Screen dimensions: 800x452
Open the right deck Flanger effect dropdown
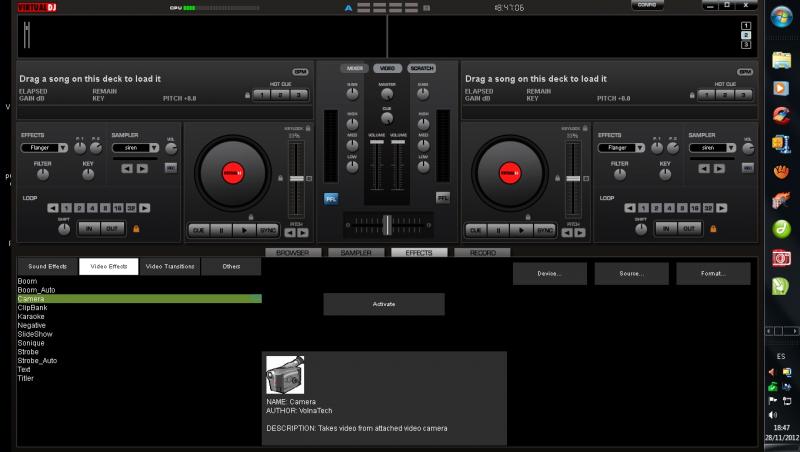[x=639, y=148]
